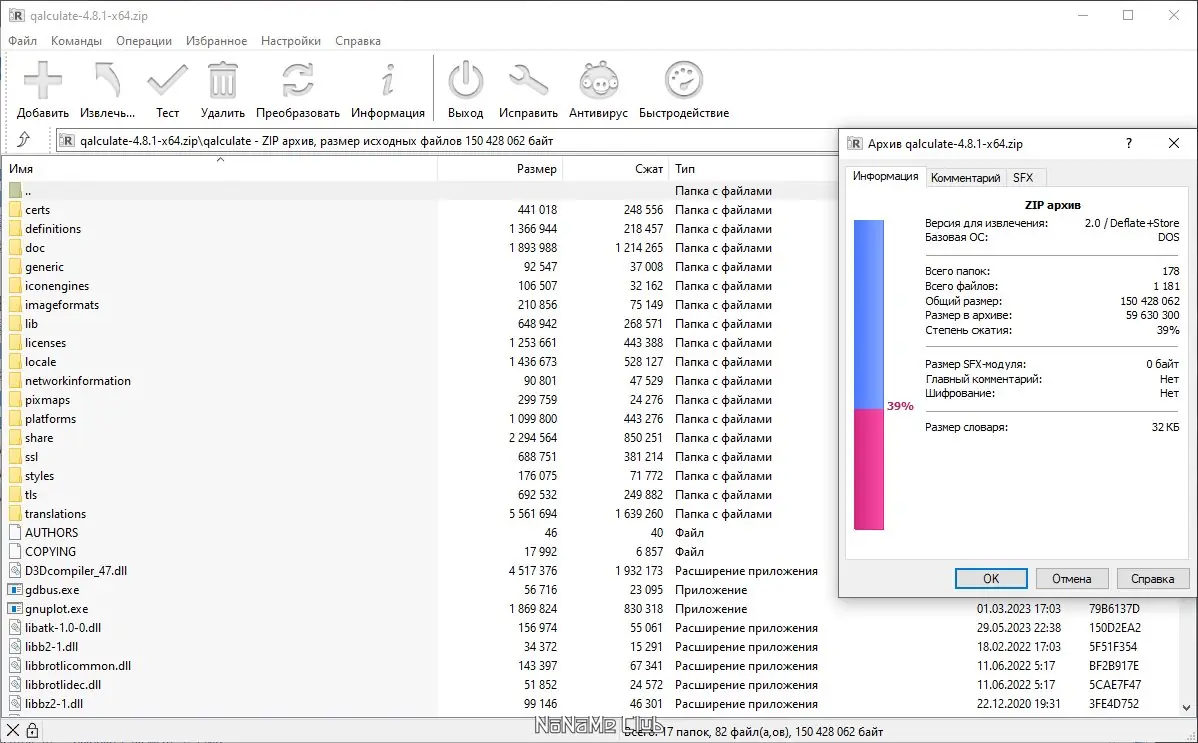Open the Файл menu

coord(22,41)
